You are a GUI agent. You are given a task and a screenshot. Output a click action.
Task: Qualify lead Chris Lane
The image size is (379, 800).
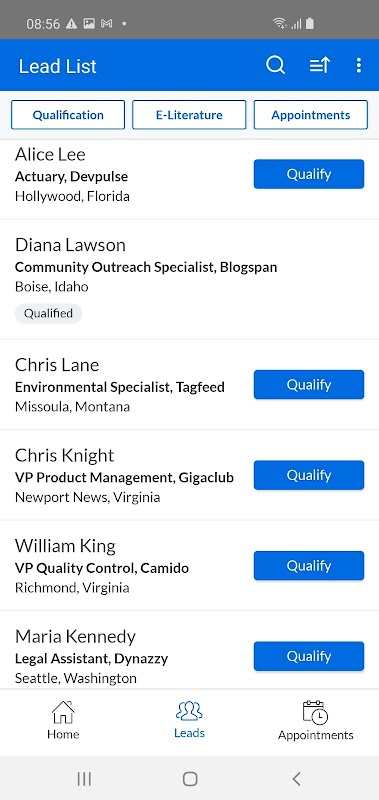pos(309,385)
